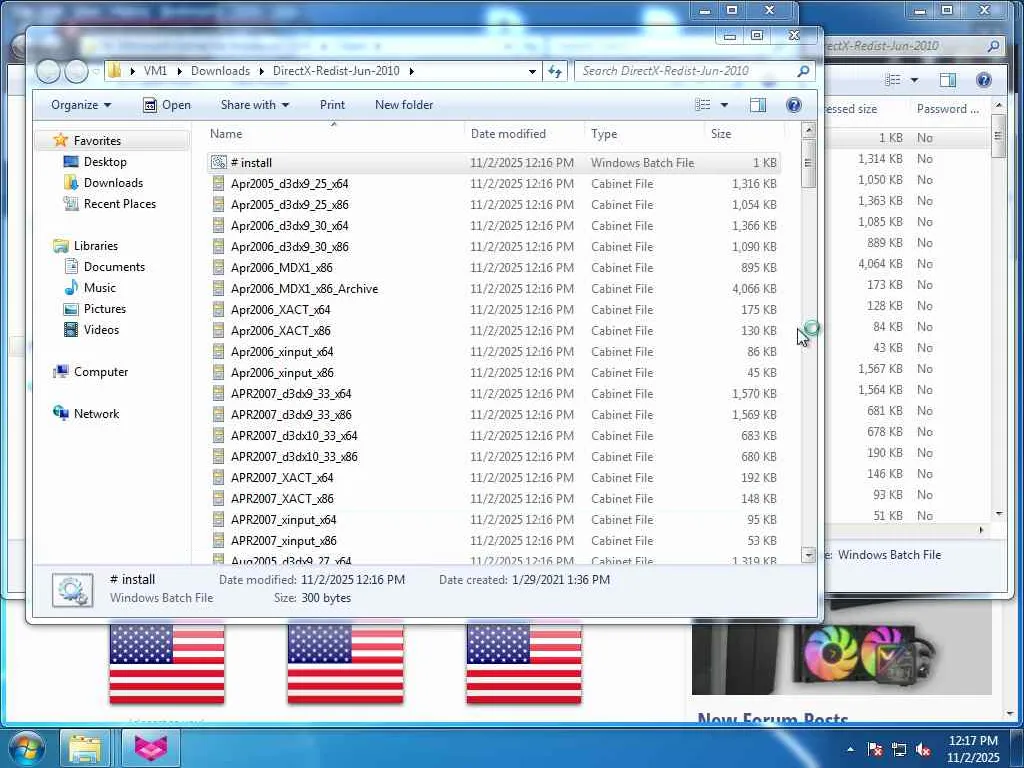Click VM1 in the breadcrumb path

coord(155,71)
